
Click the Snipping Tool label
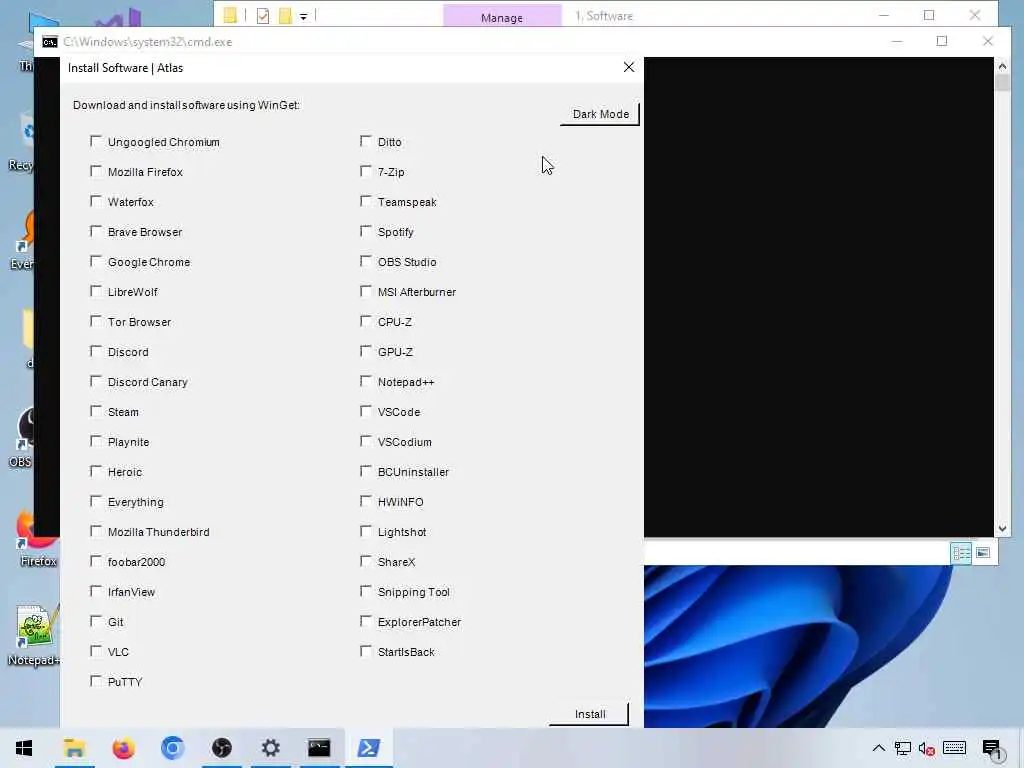pos(413,592)
